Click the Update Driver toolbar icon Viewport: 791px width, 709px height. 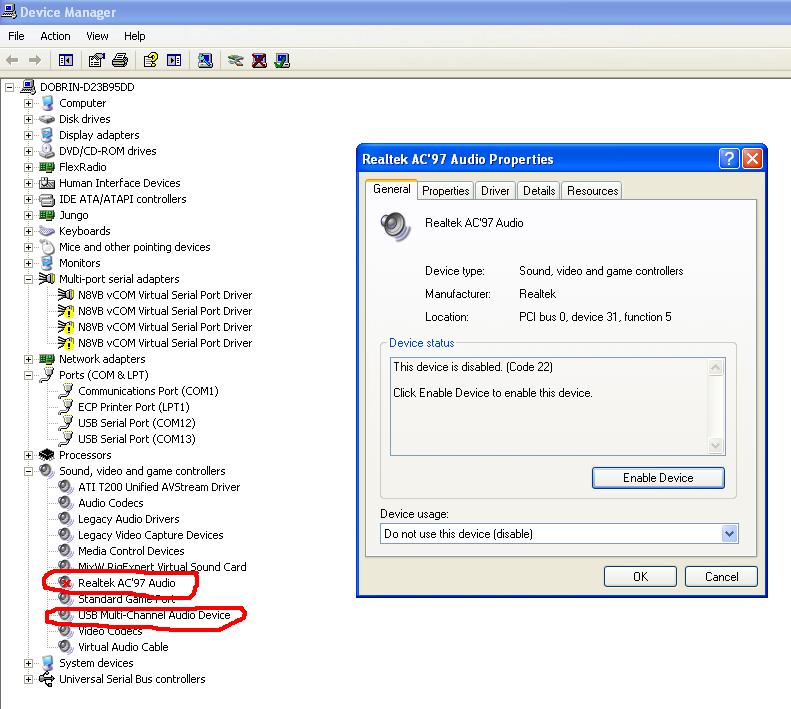pyautogui.click(x=235, y=61)
